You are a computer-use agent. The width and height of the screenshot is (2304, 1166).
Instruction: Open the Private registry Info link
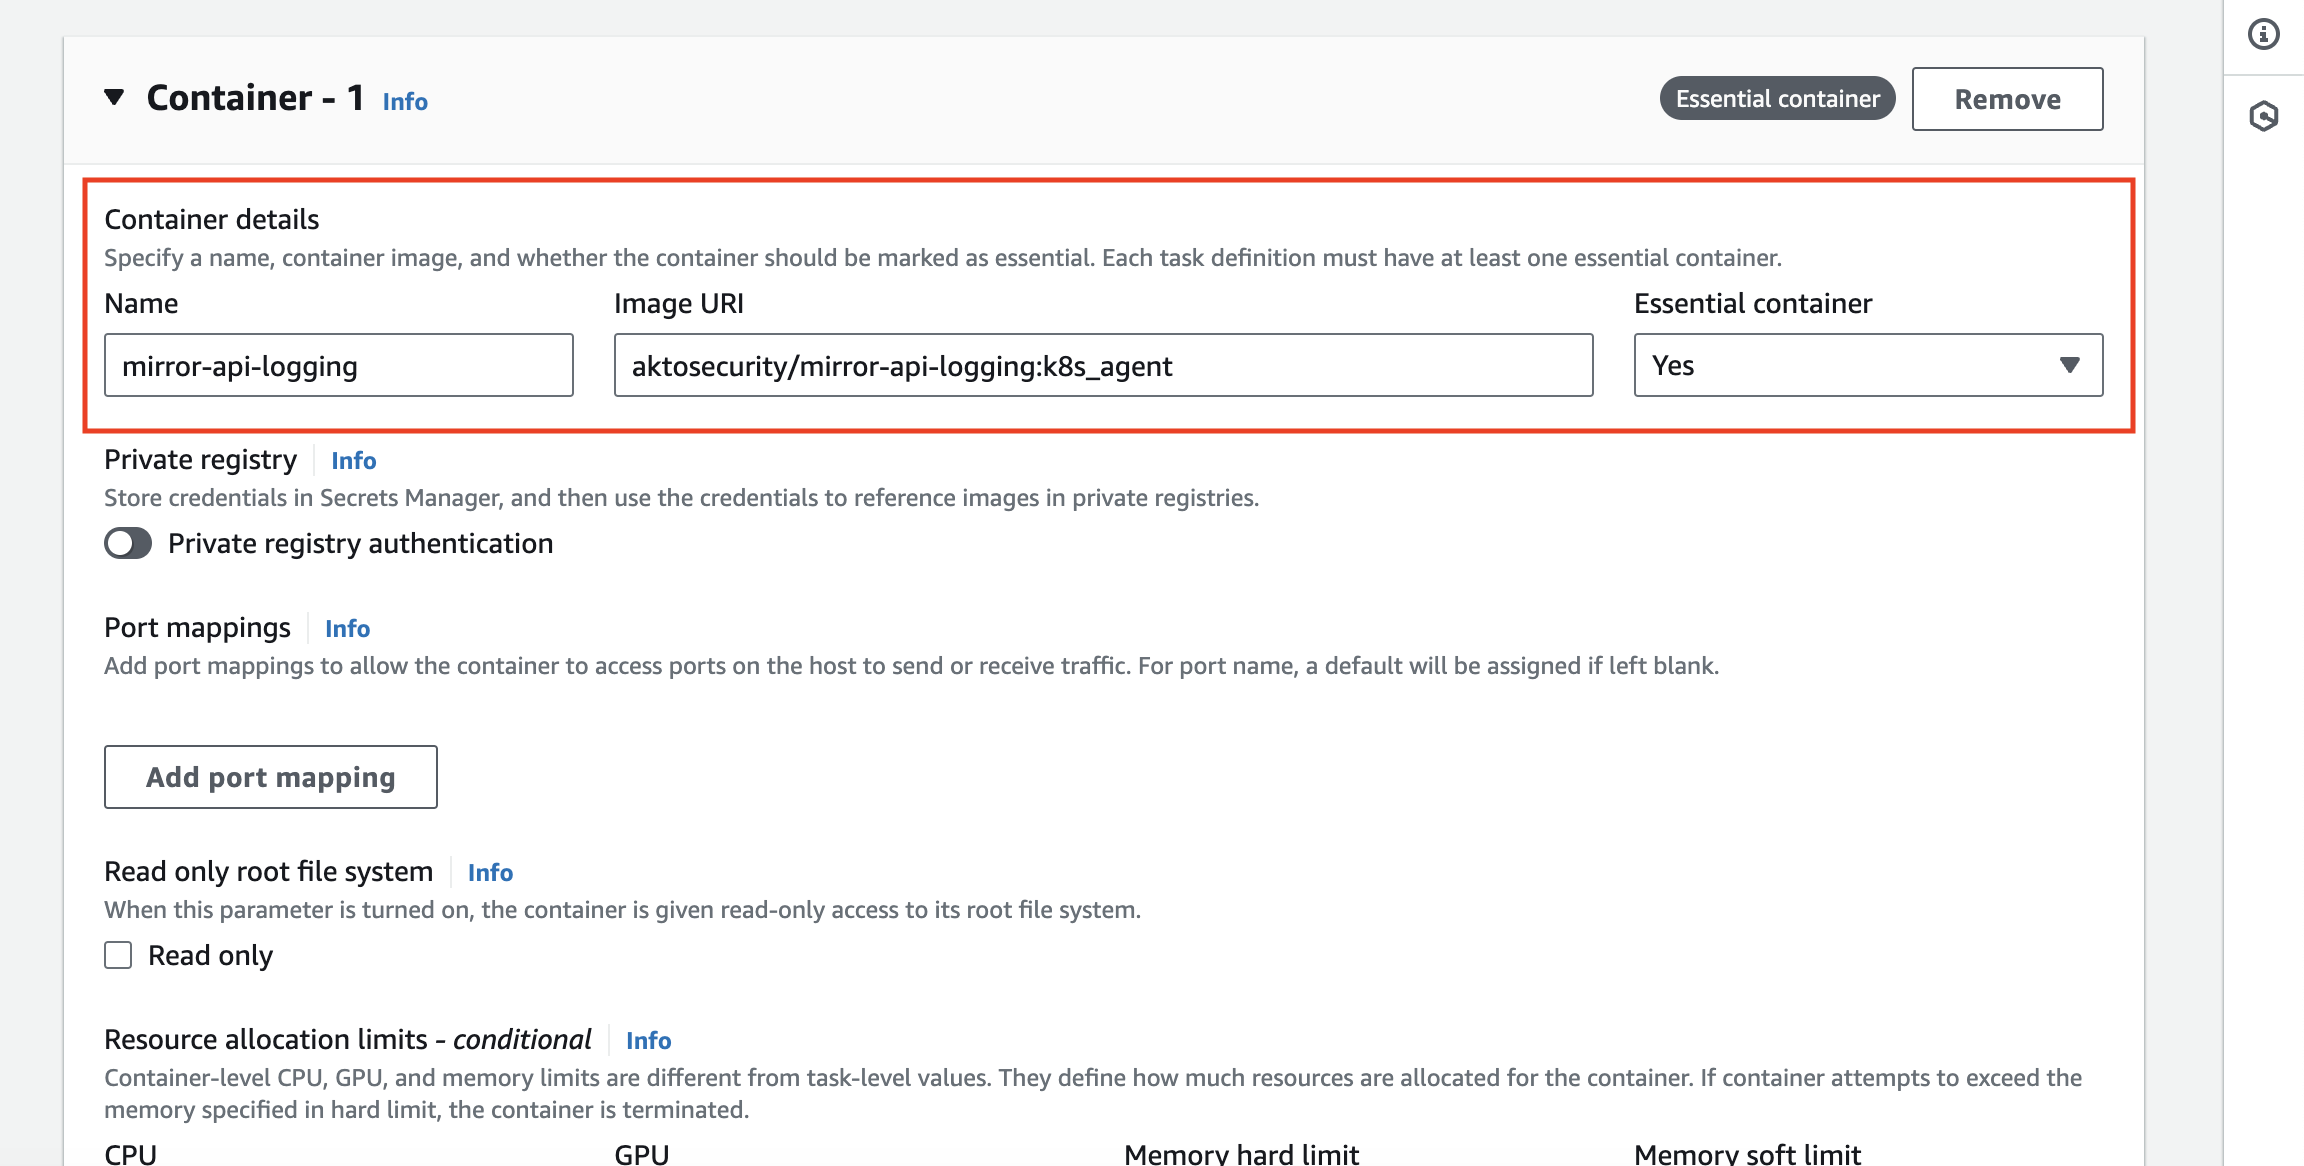coord(353,460)
